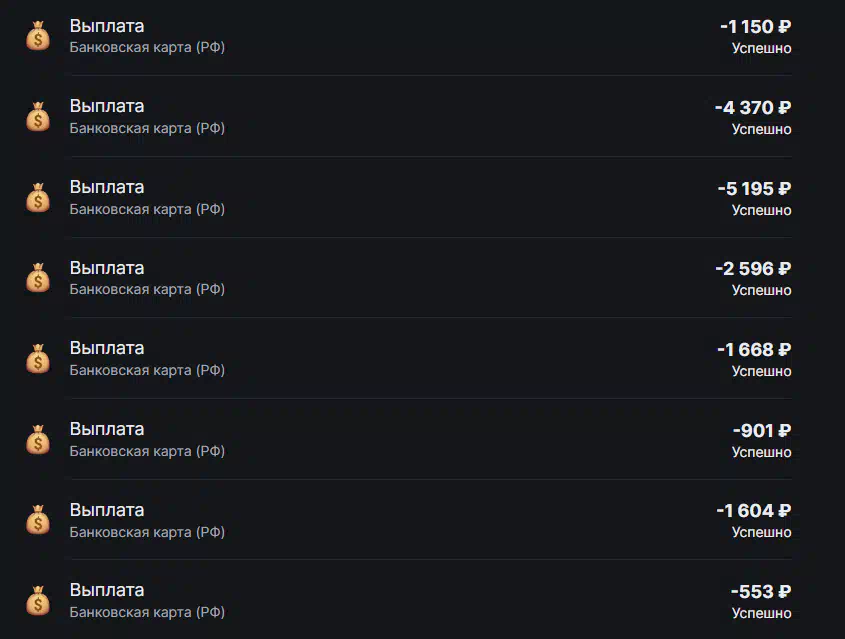
Task: Click Банковская карта (РФ) under the -553 ₽ payout
Action: coord(147,612)
